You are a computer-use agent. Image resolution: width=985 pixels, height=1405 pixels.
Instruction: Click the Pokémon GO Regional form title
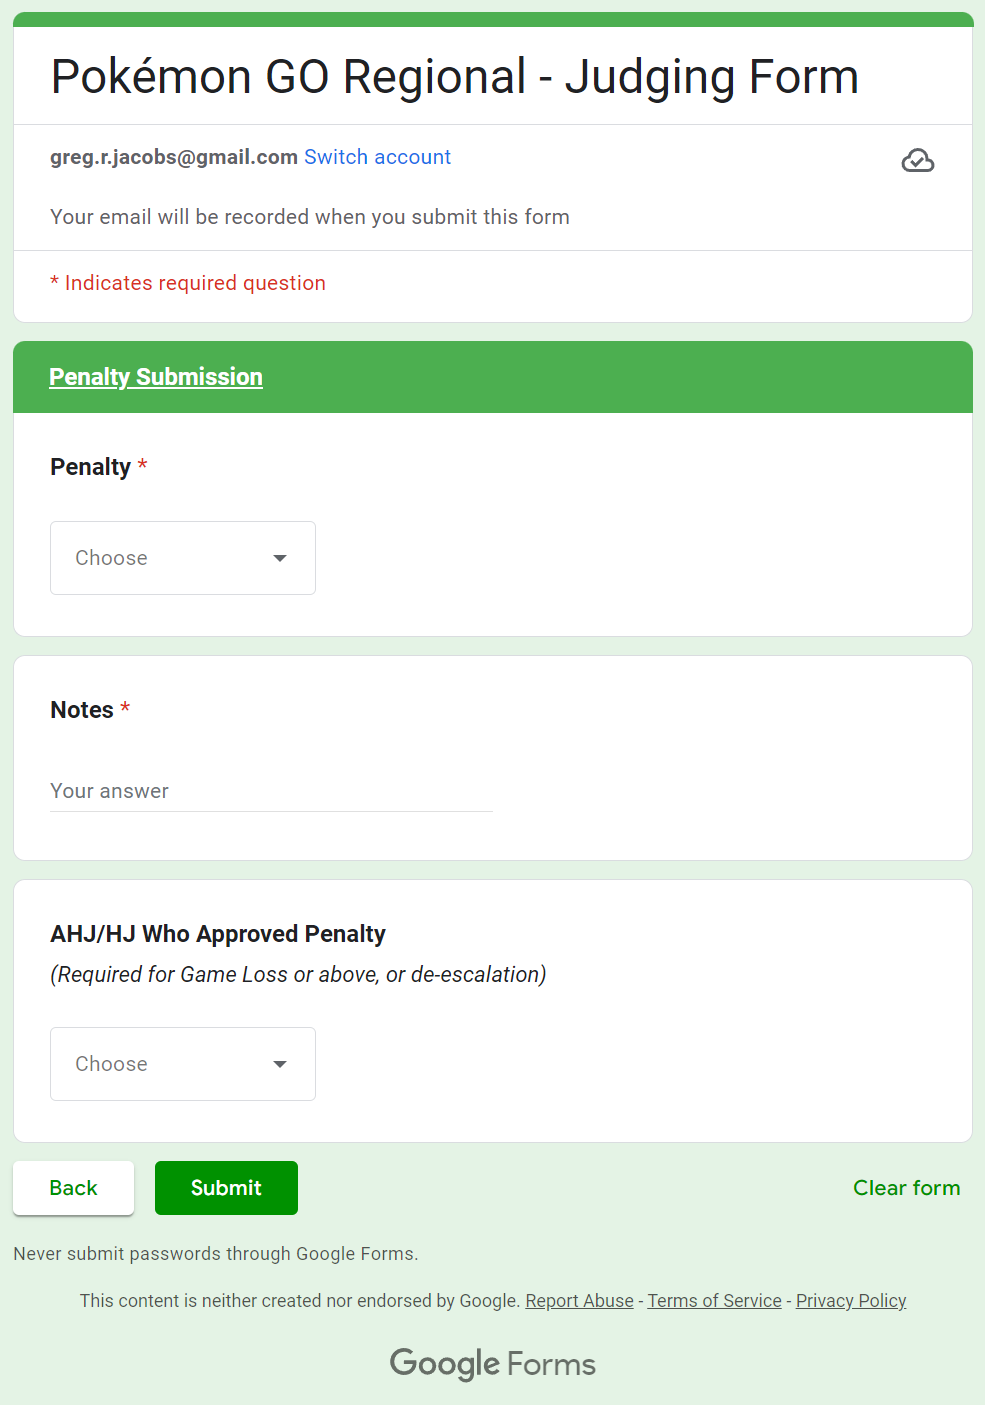coord(455,77)
